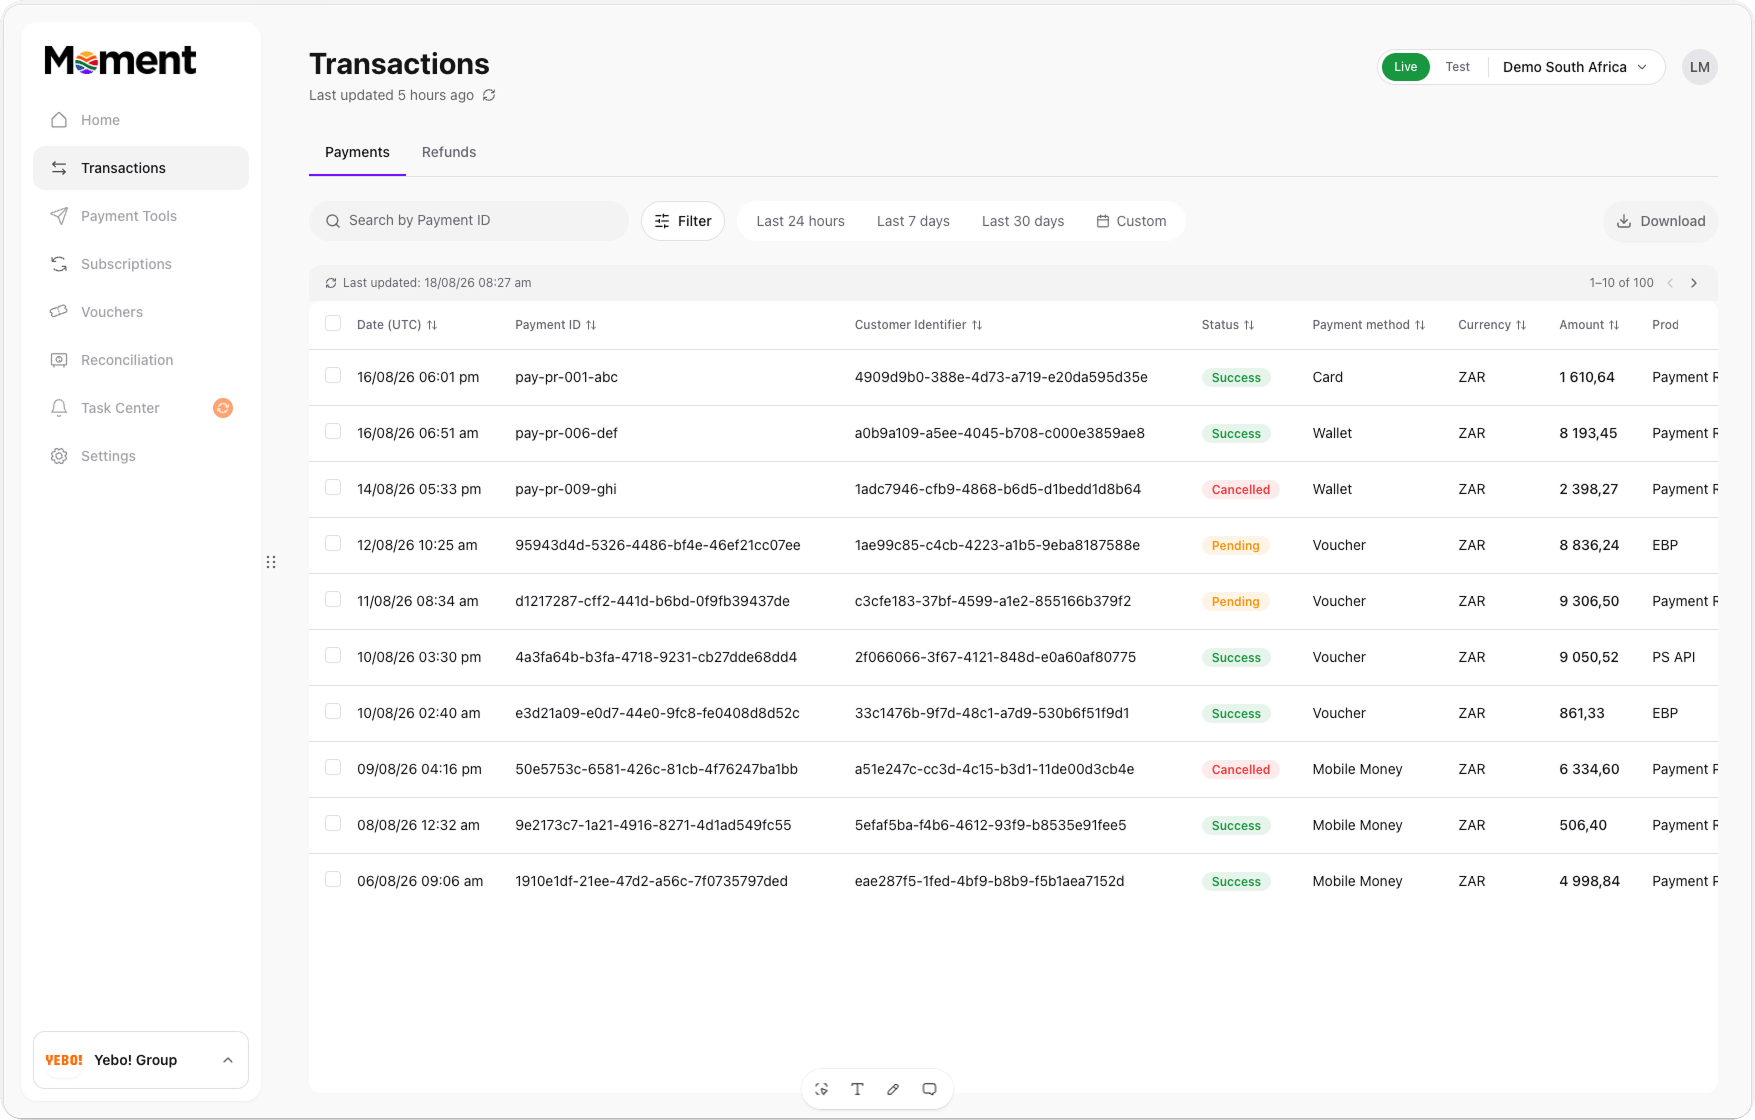Click the search magnifier icon
This screenshot has height=1120, width=1755.
(333, 221)
